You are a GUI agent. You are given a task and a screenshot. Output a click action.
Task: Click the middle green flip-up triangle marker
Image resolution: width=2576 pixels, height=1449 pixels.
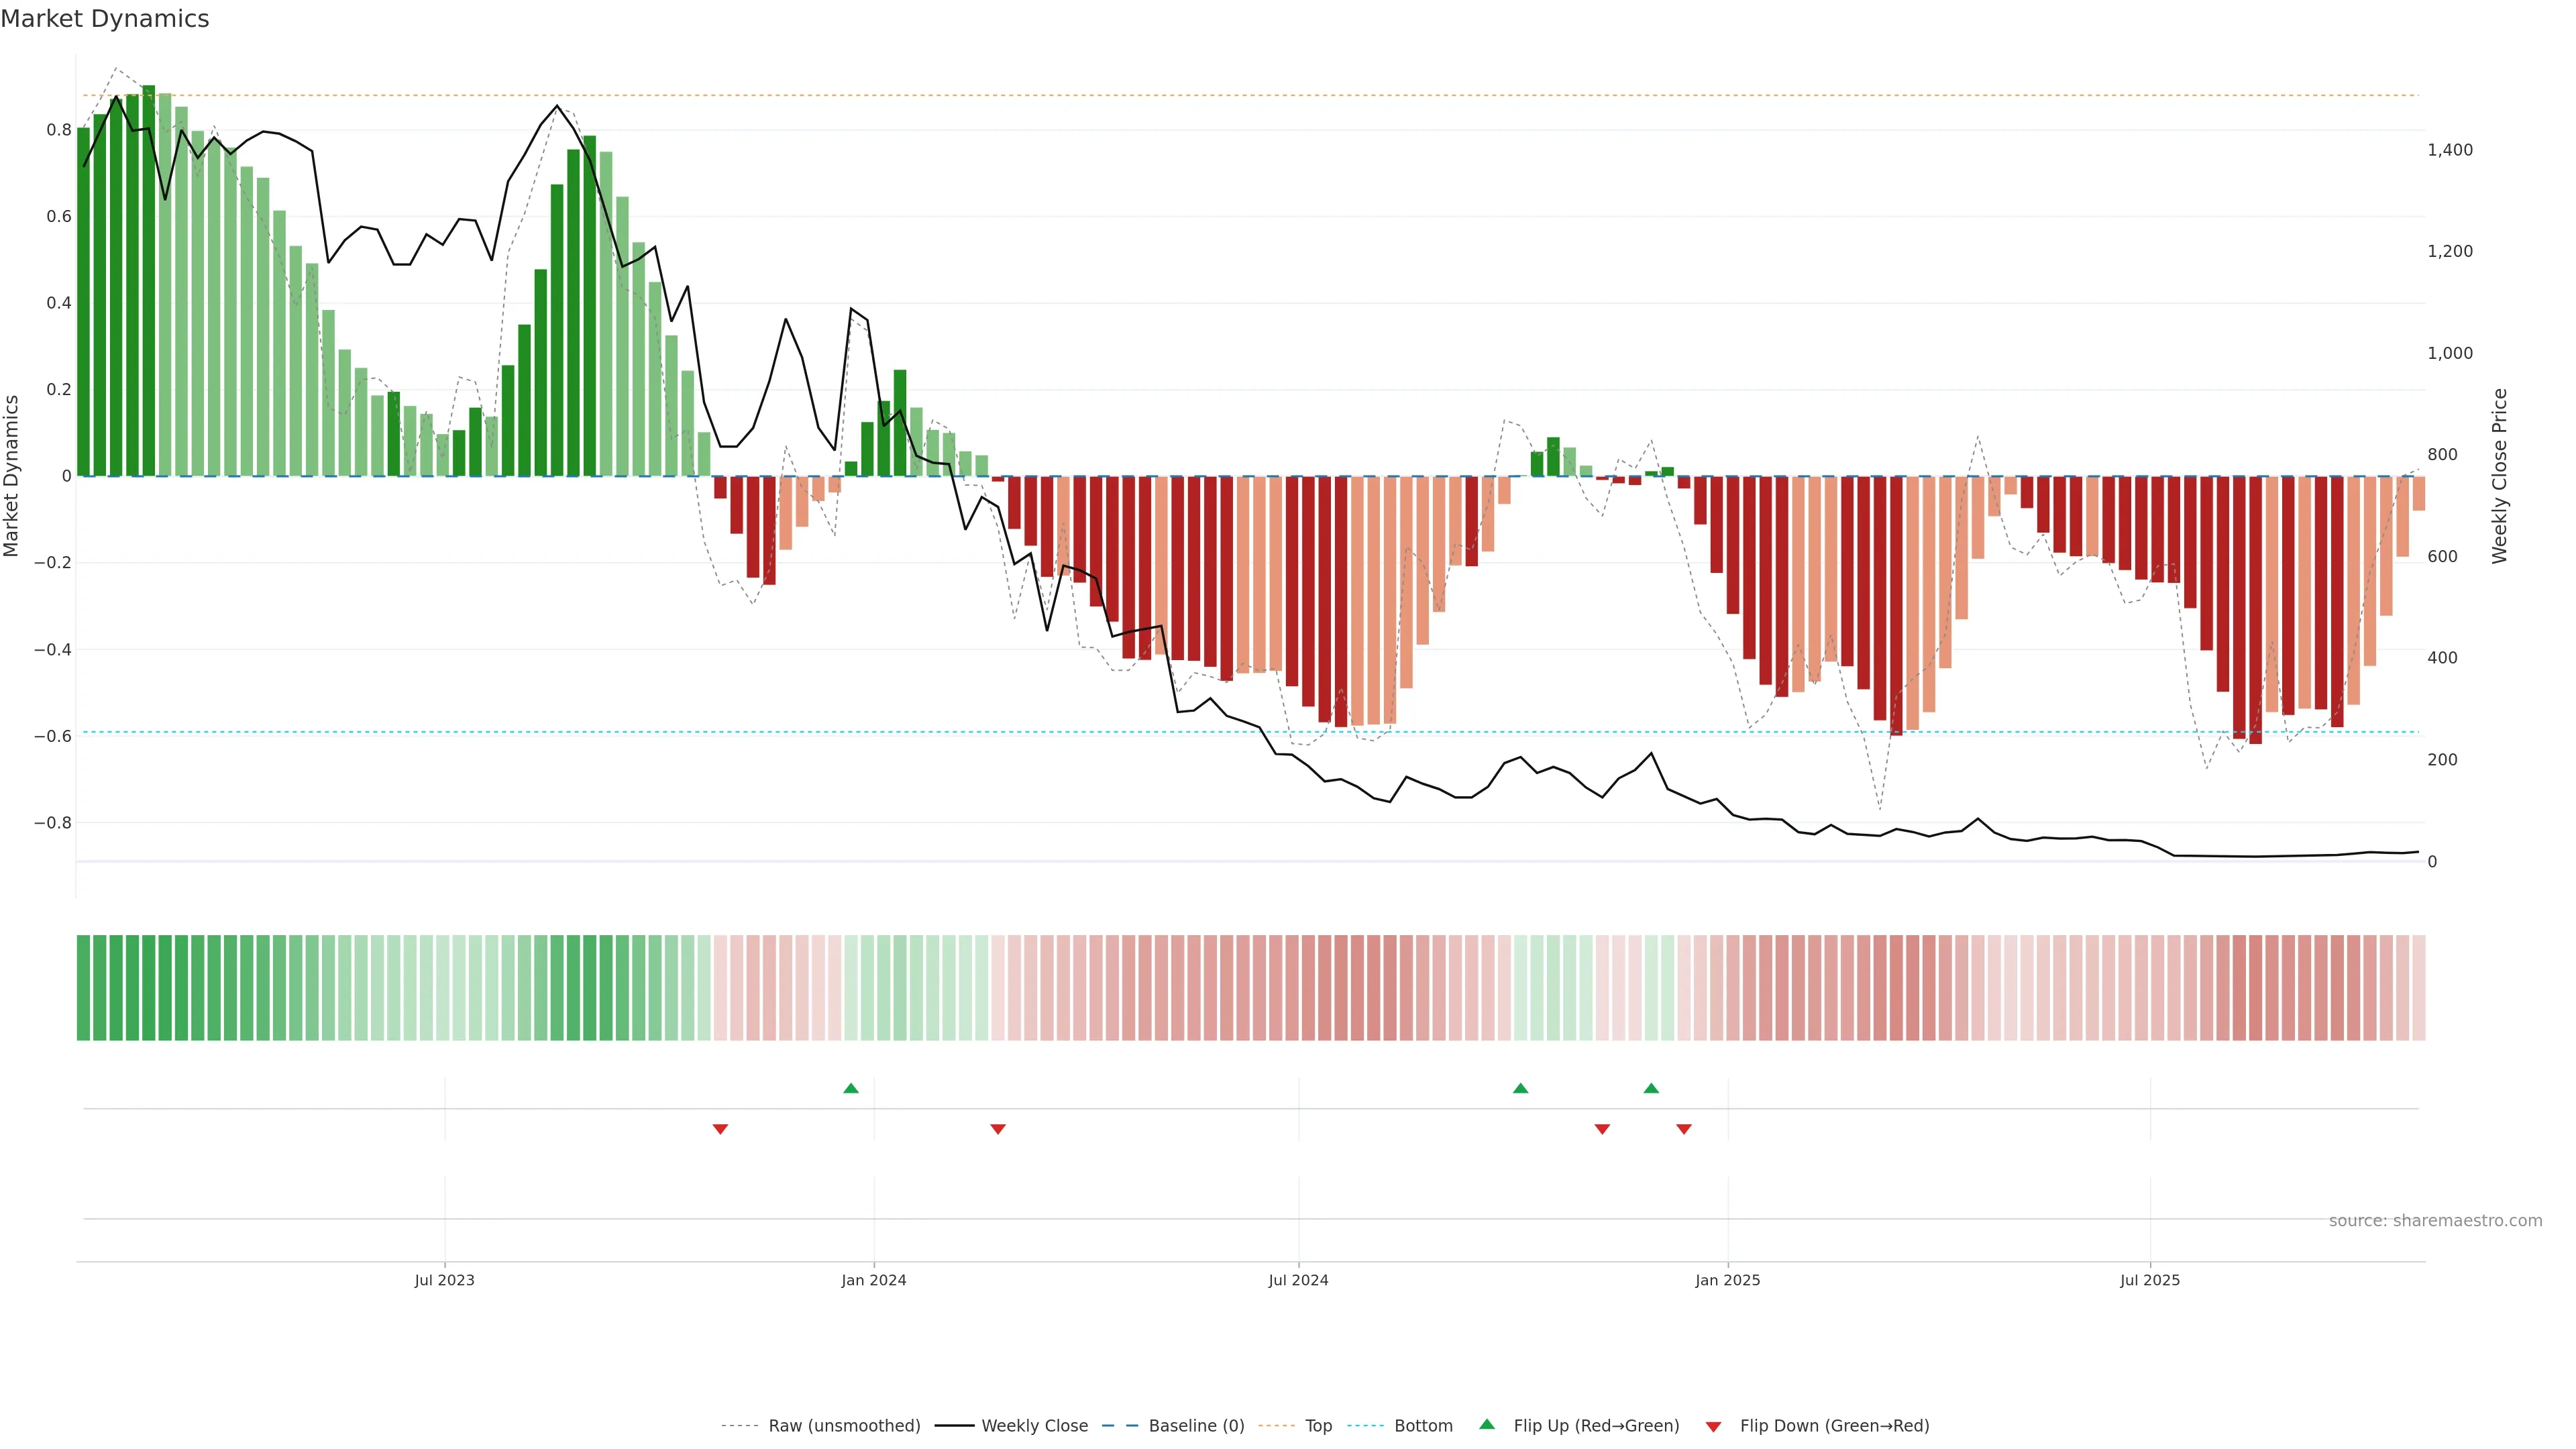click(x=1520, y=1088)
